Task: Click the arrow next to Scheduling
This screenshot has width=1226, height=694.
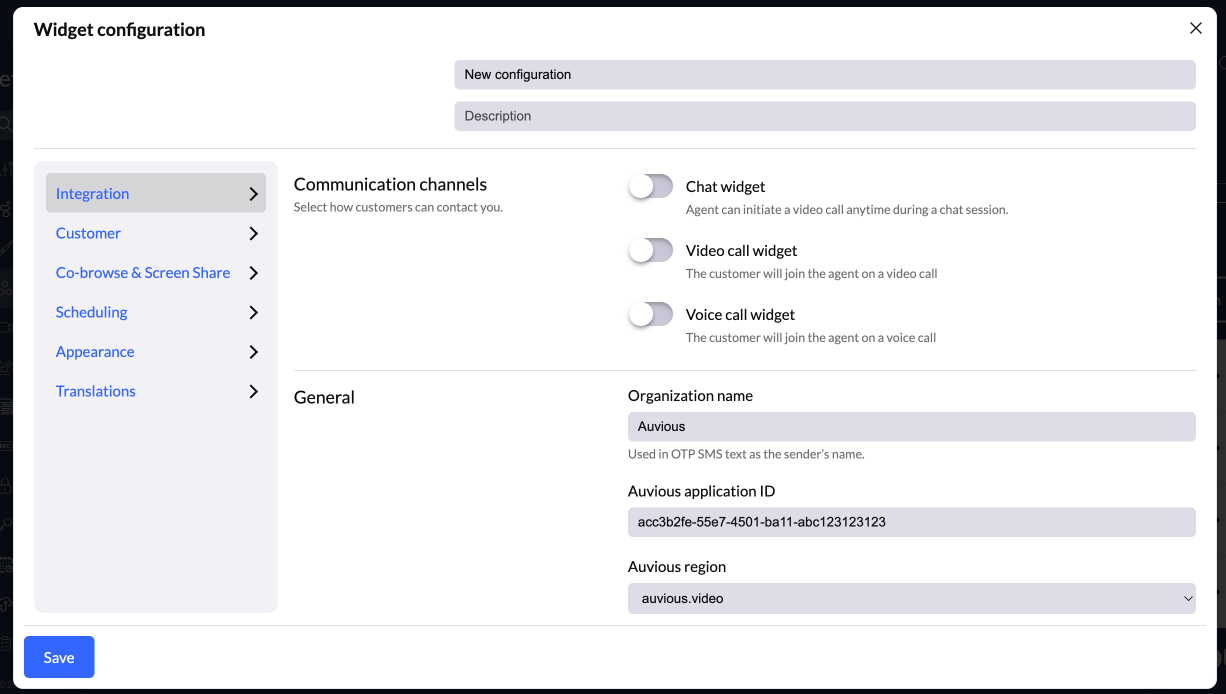Action: [253, 312]
